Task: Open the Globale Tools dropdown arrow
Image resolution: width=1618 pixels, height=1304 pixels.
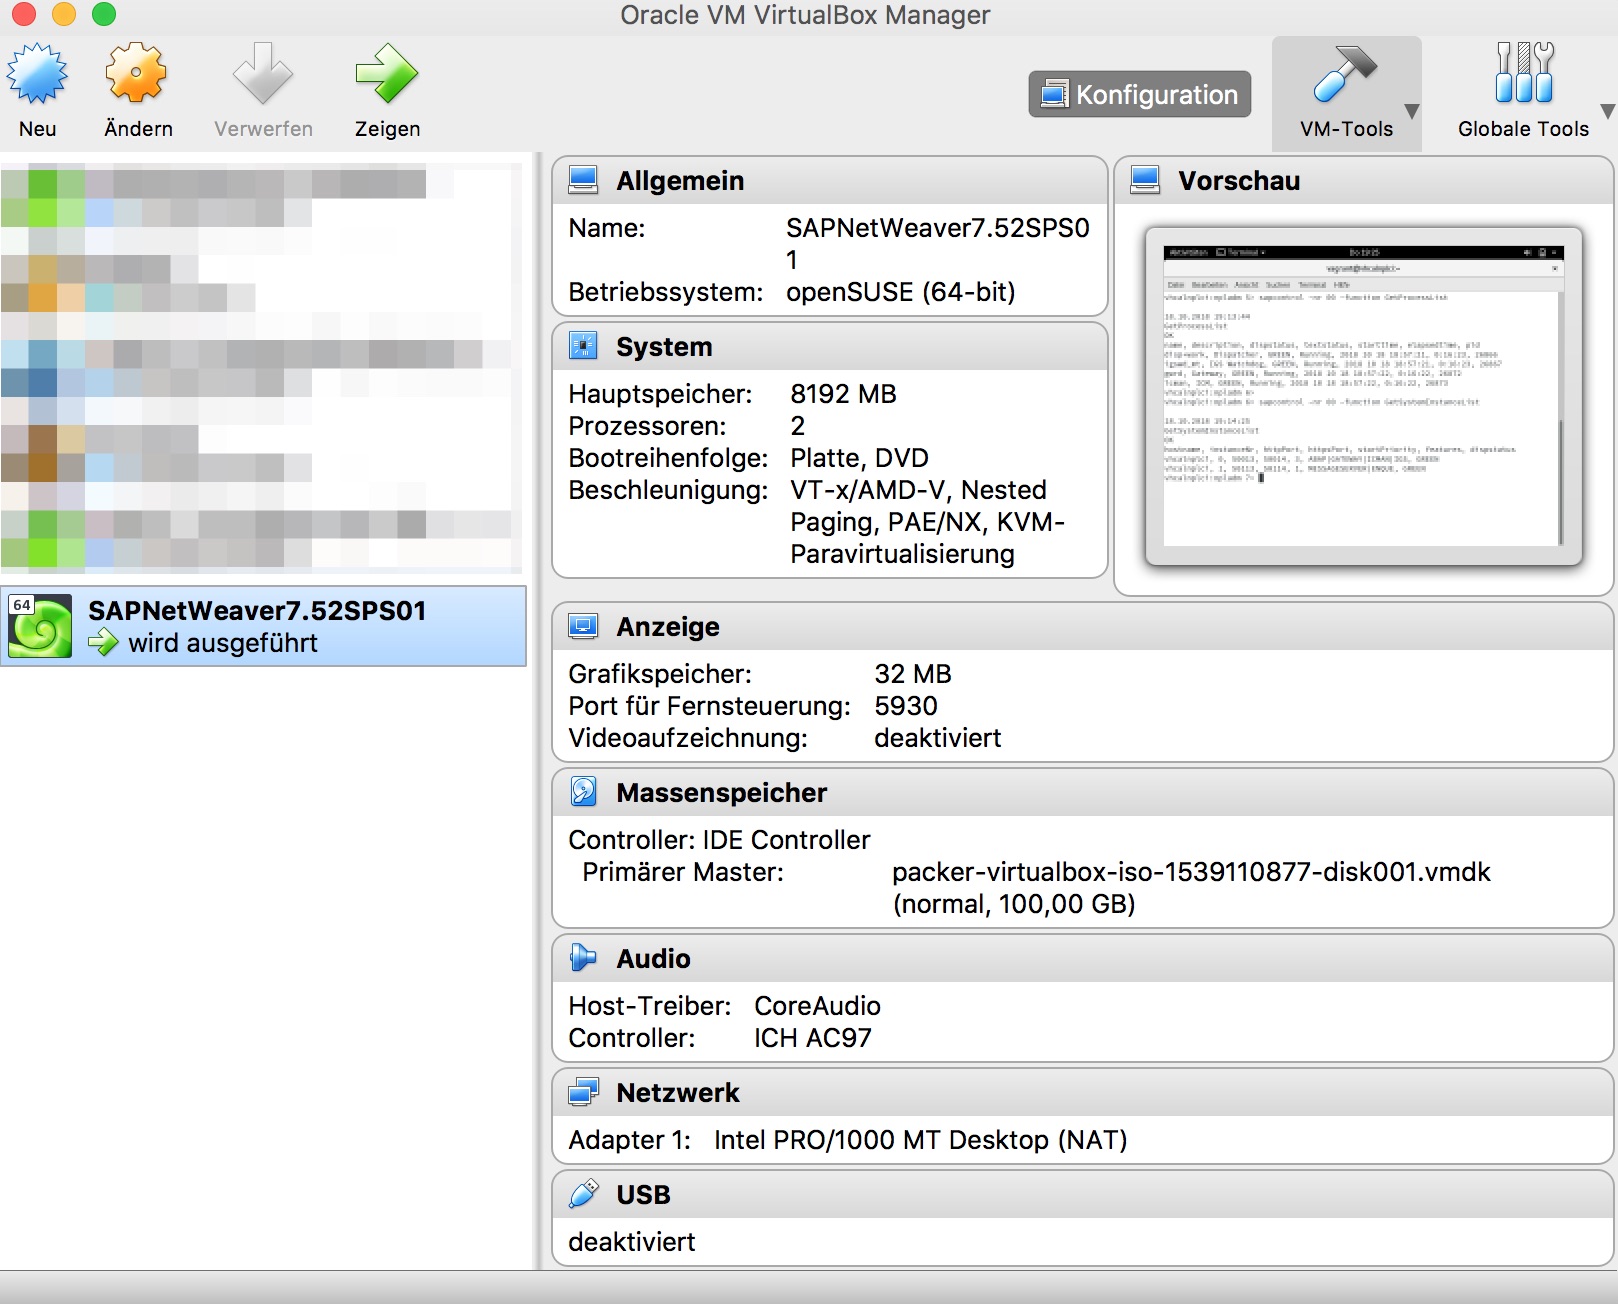Action: click(1607, 111)
